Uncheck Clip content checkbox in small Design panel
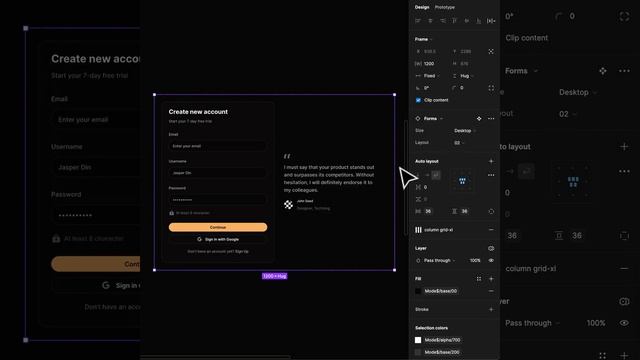 point(418,100)
